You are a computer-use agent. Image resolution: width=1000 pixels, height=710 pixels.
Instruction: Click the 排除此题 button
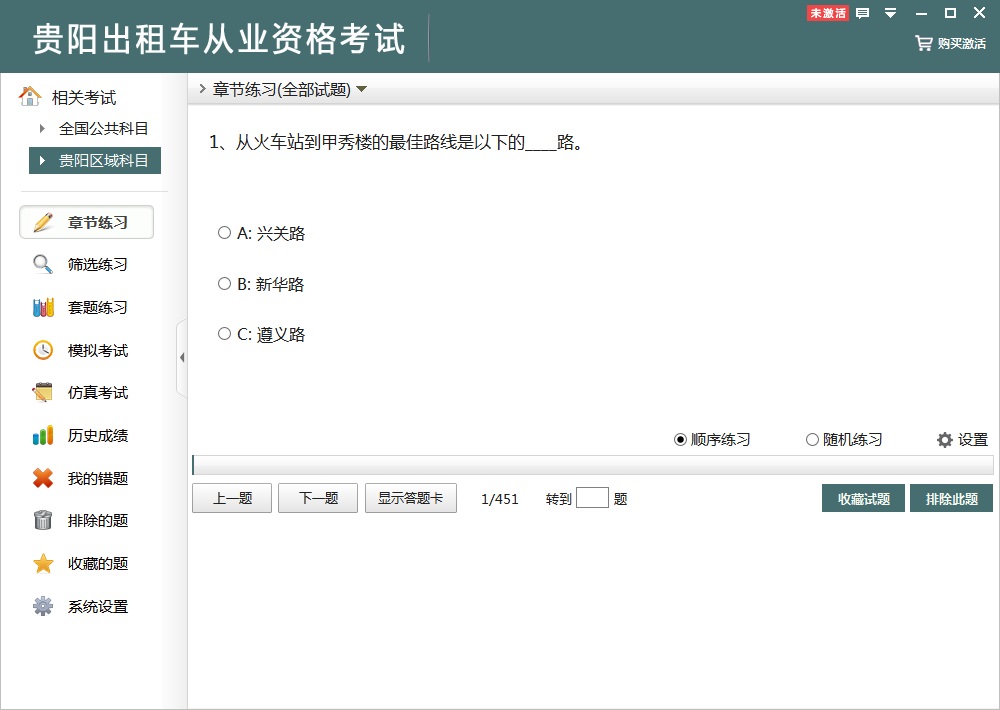coord(952,498)
